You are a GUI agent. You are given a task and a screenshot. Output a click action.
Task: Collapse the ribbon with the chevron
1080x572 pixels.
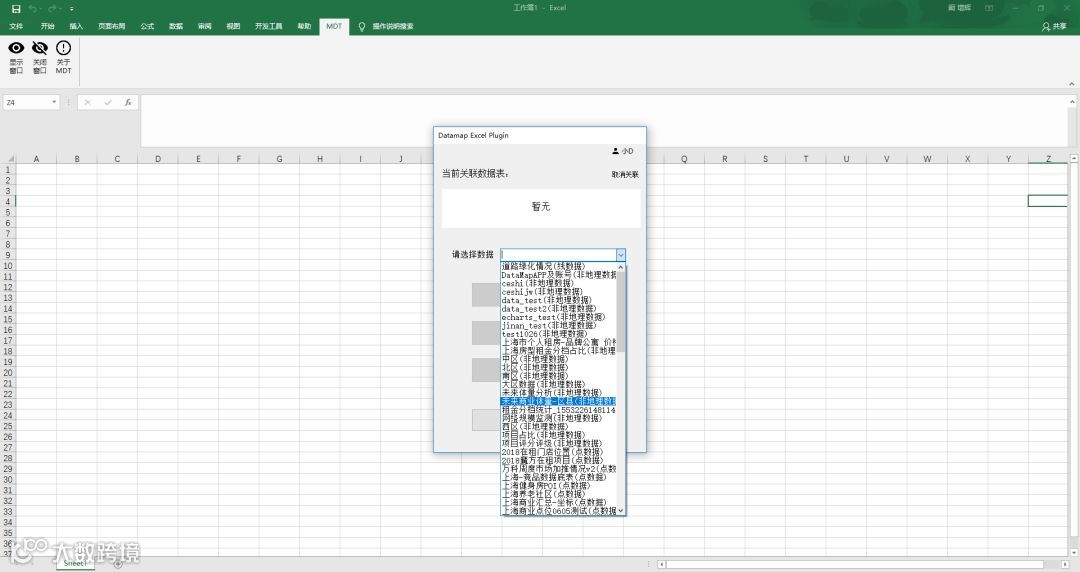1072,84
